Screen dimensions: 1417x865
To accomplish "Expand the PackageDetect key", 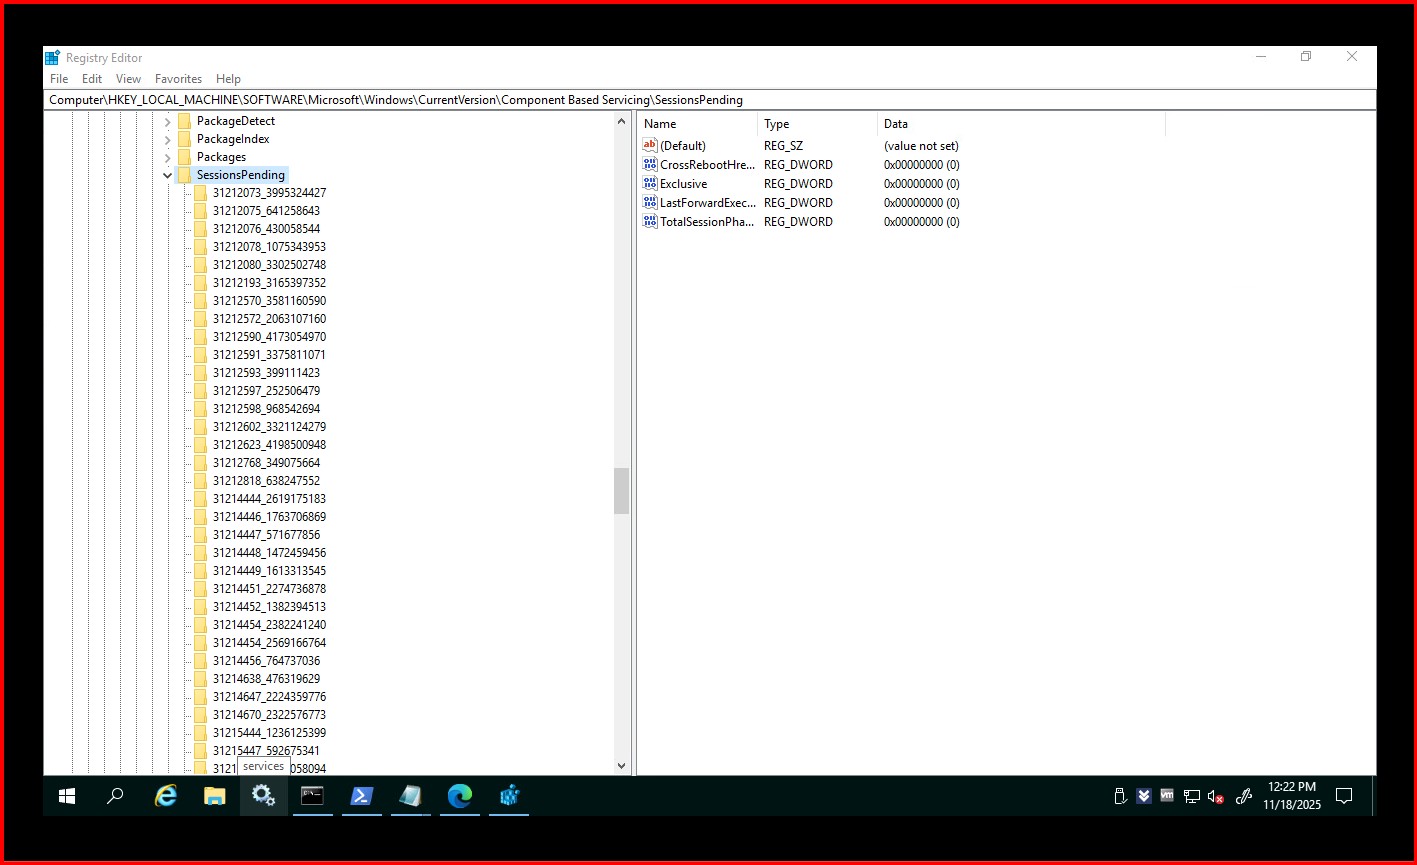I will [168, 121].
